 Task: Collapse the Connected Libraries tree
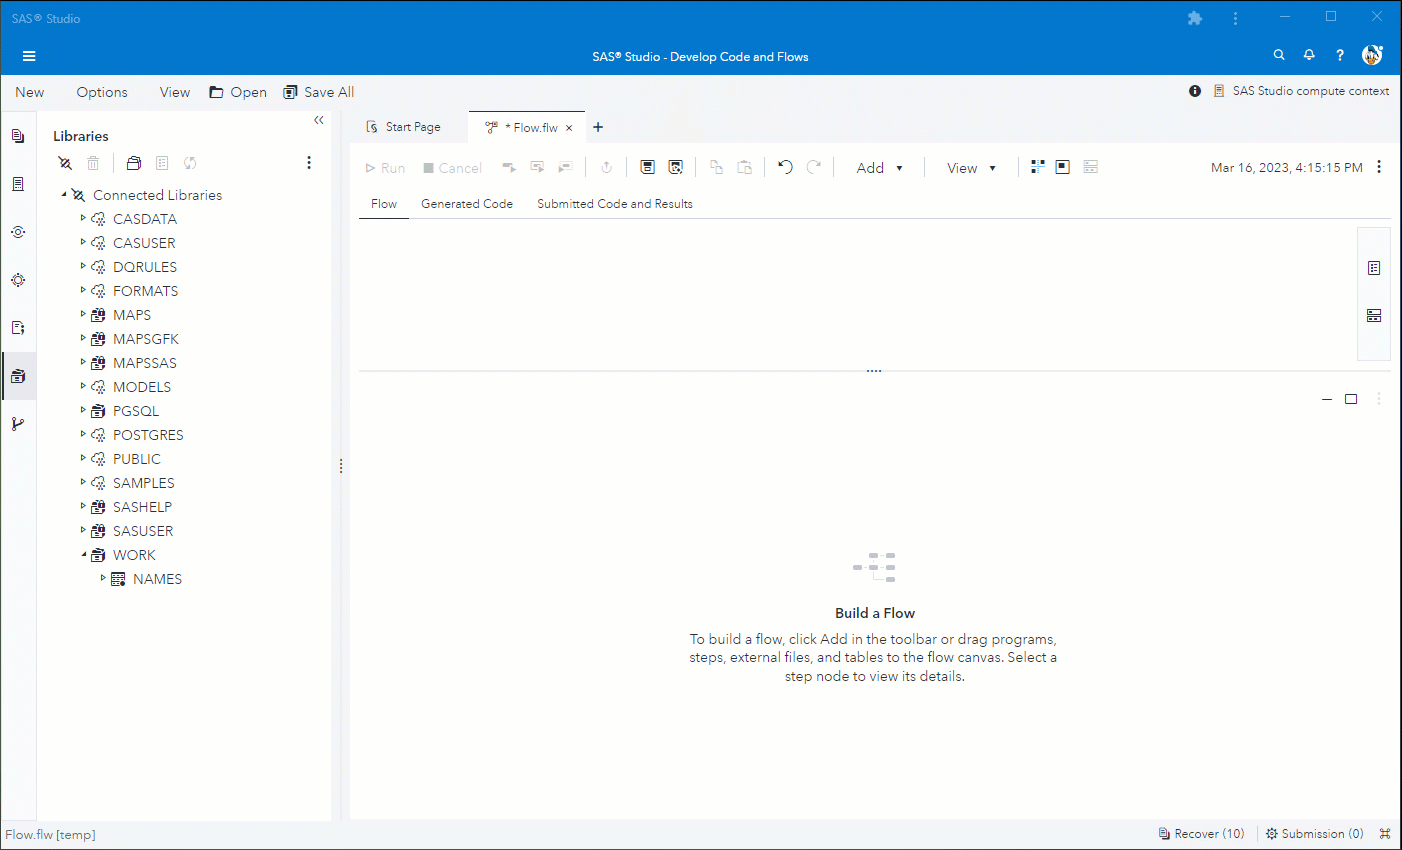[64, 194]
